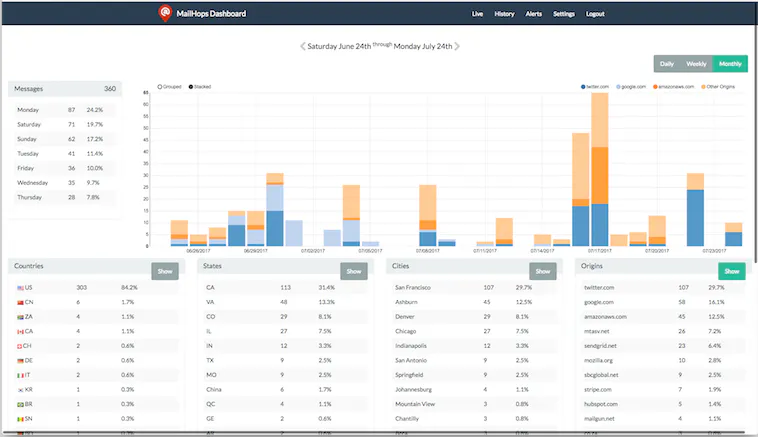Go to next date range arrow
Screen dimensions: 758x437
(457, 46)
